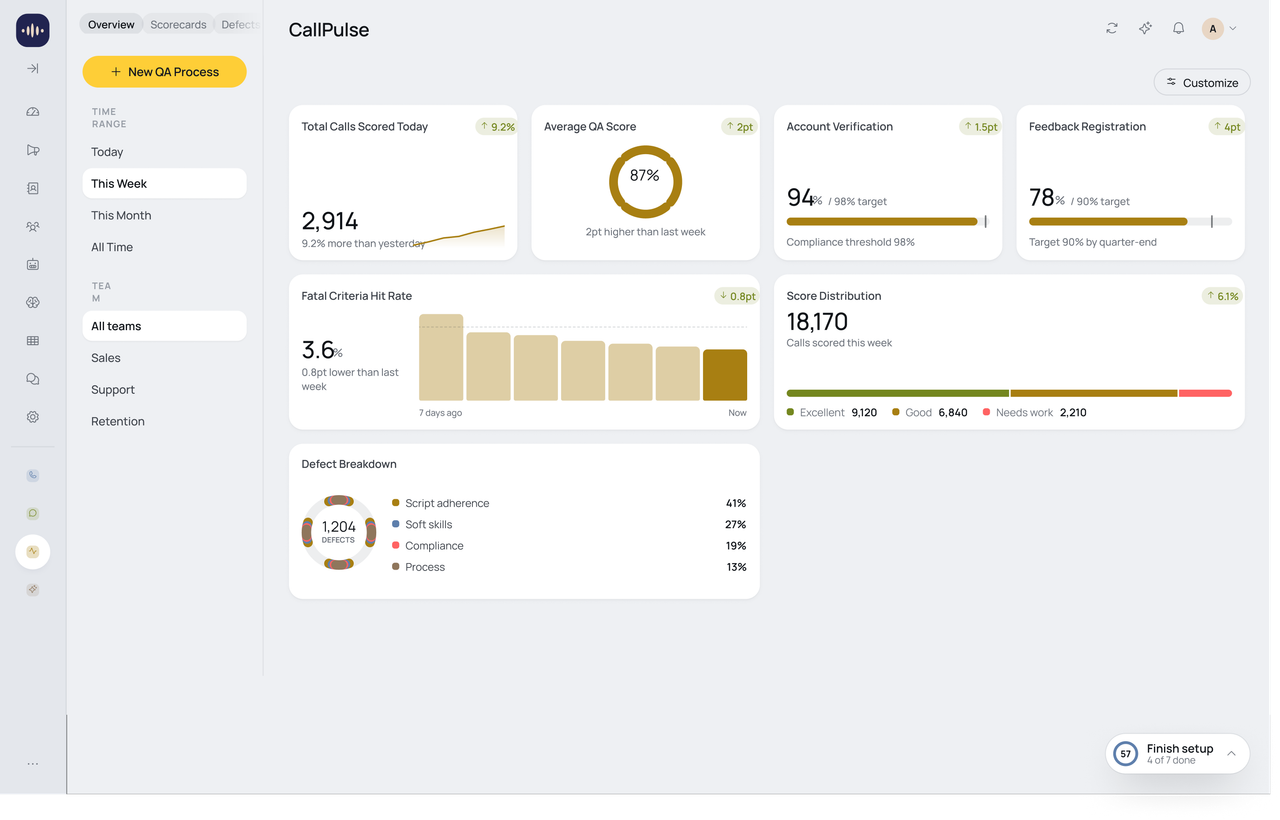Image resolution: width=1280 pixels, height=820 pixels.
Task: Select the All Time time range
Action: pos(165,247)
